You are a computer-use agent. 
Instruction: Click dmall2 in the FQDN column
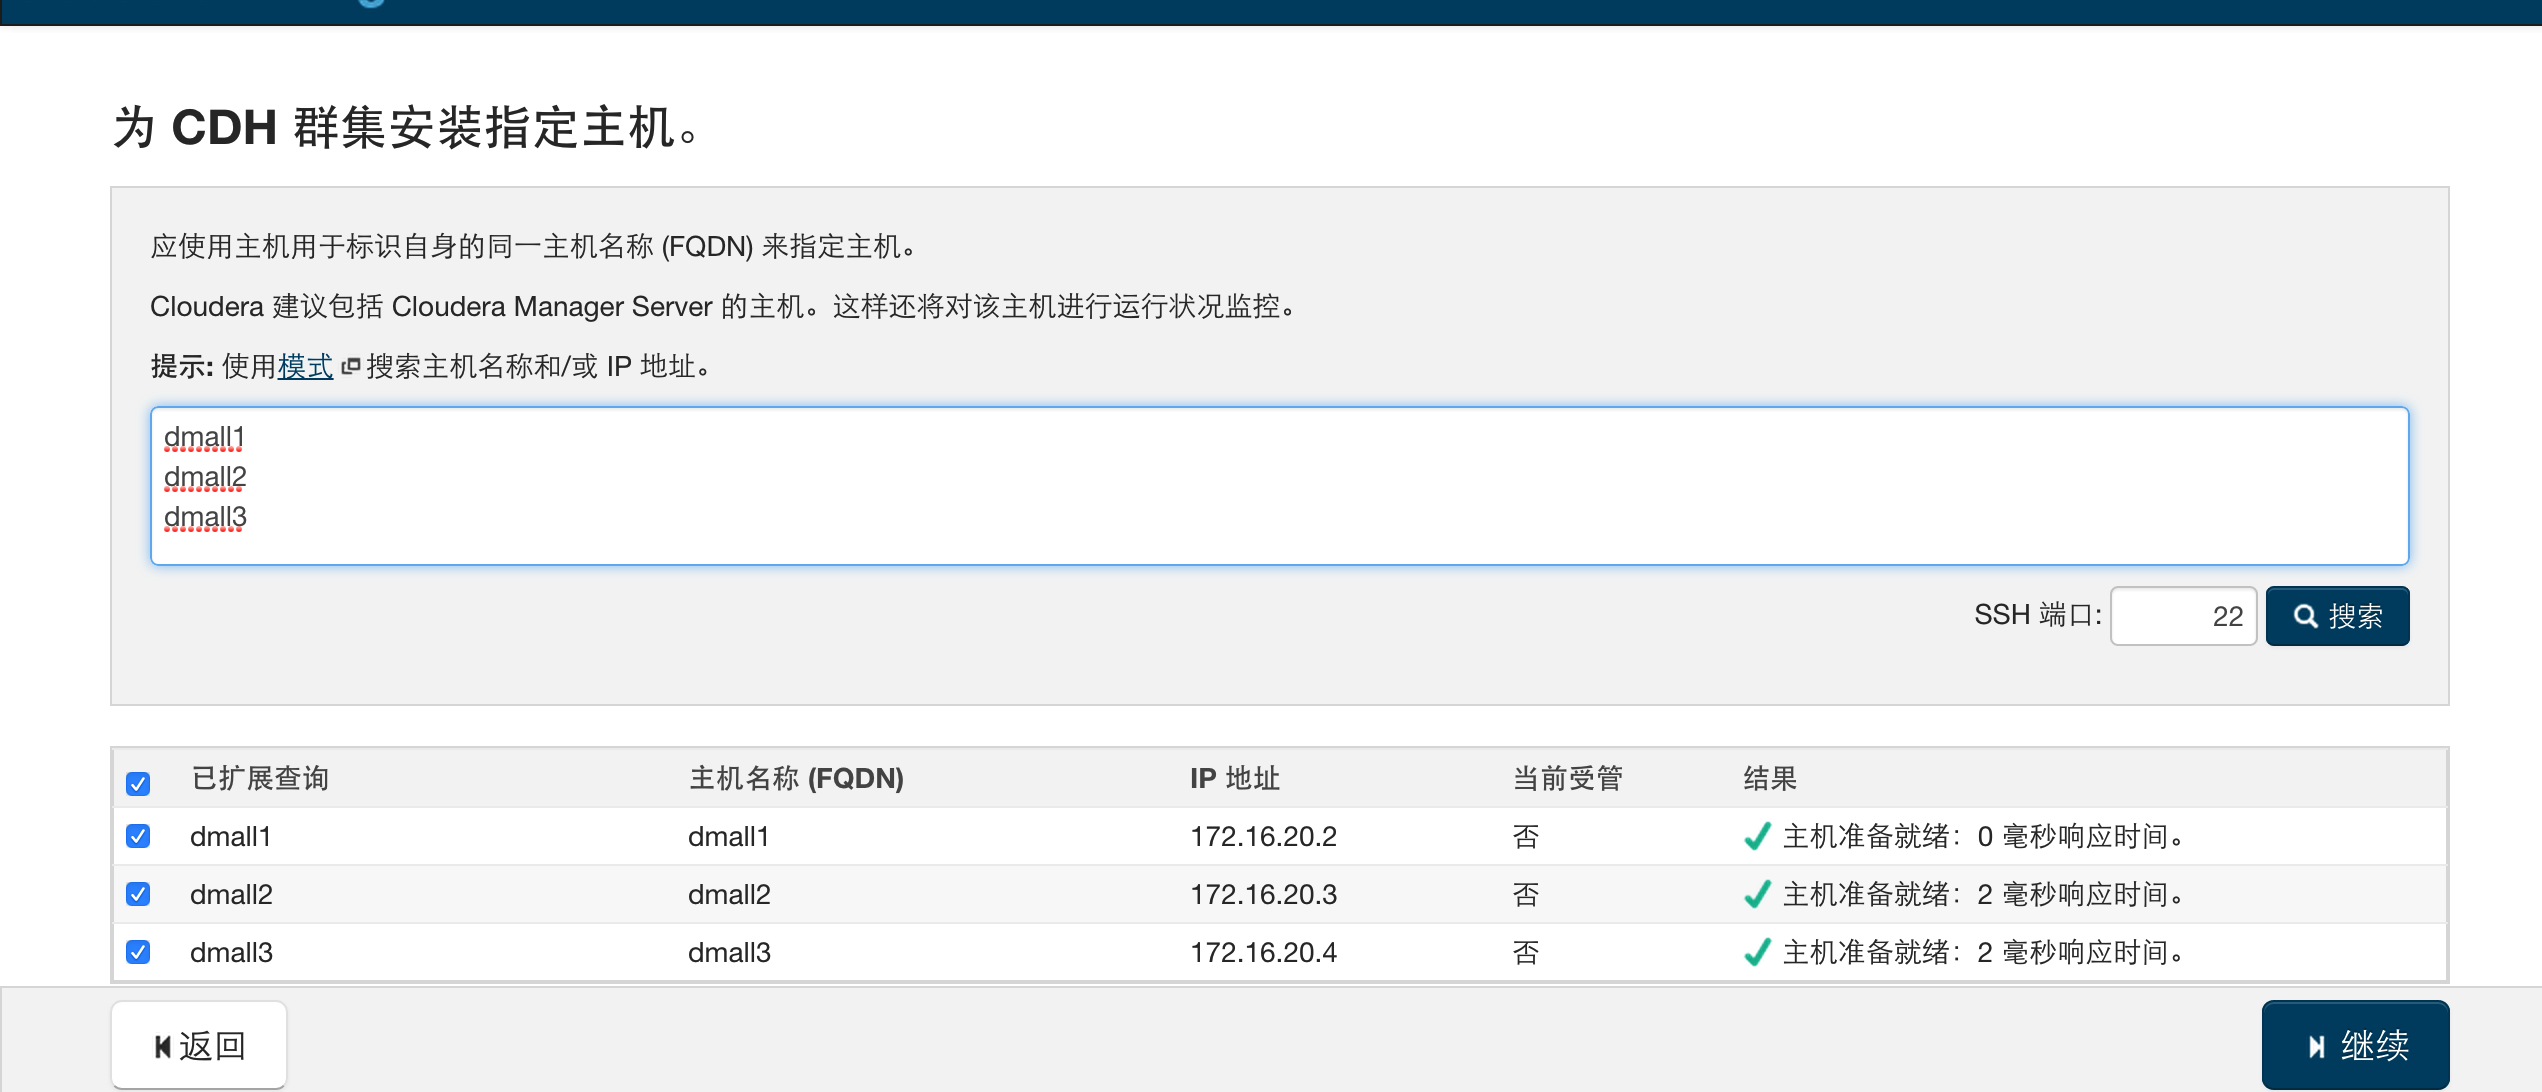pyautogui.click(x=729, y=894)
